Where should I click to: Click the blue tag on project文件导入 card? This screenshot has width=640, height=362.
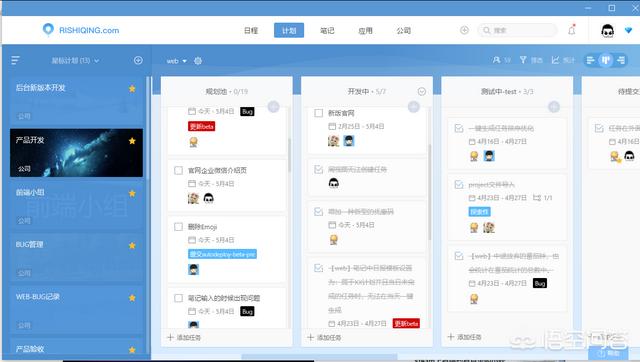(x=479, y=212)
